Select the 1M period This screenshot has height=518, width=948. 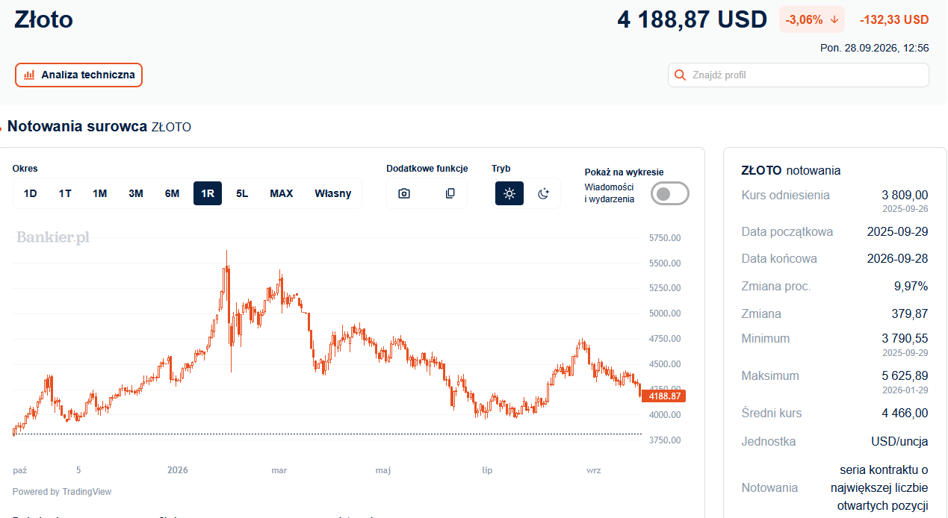[100, 193]
